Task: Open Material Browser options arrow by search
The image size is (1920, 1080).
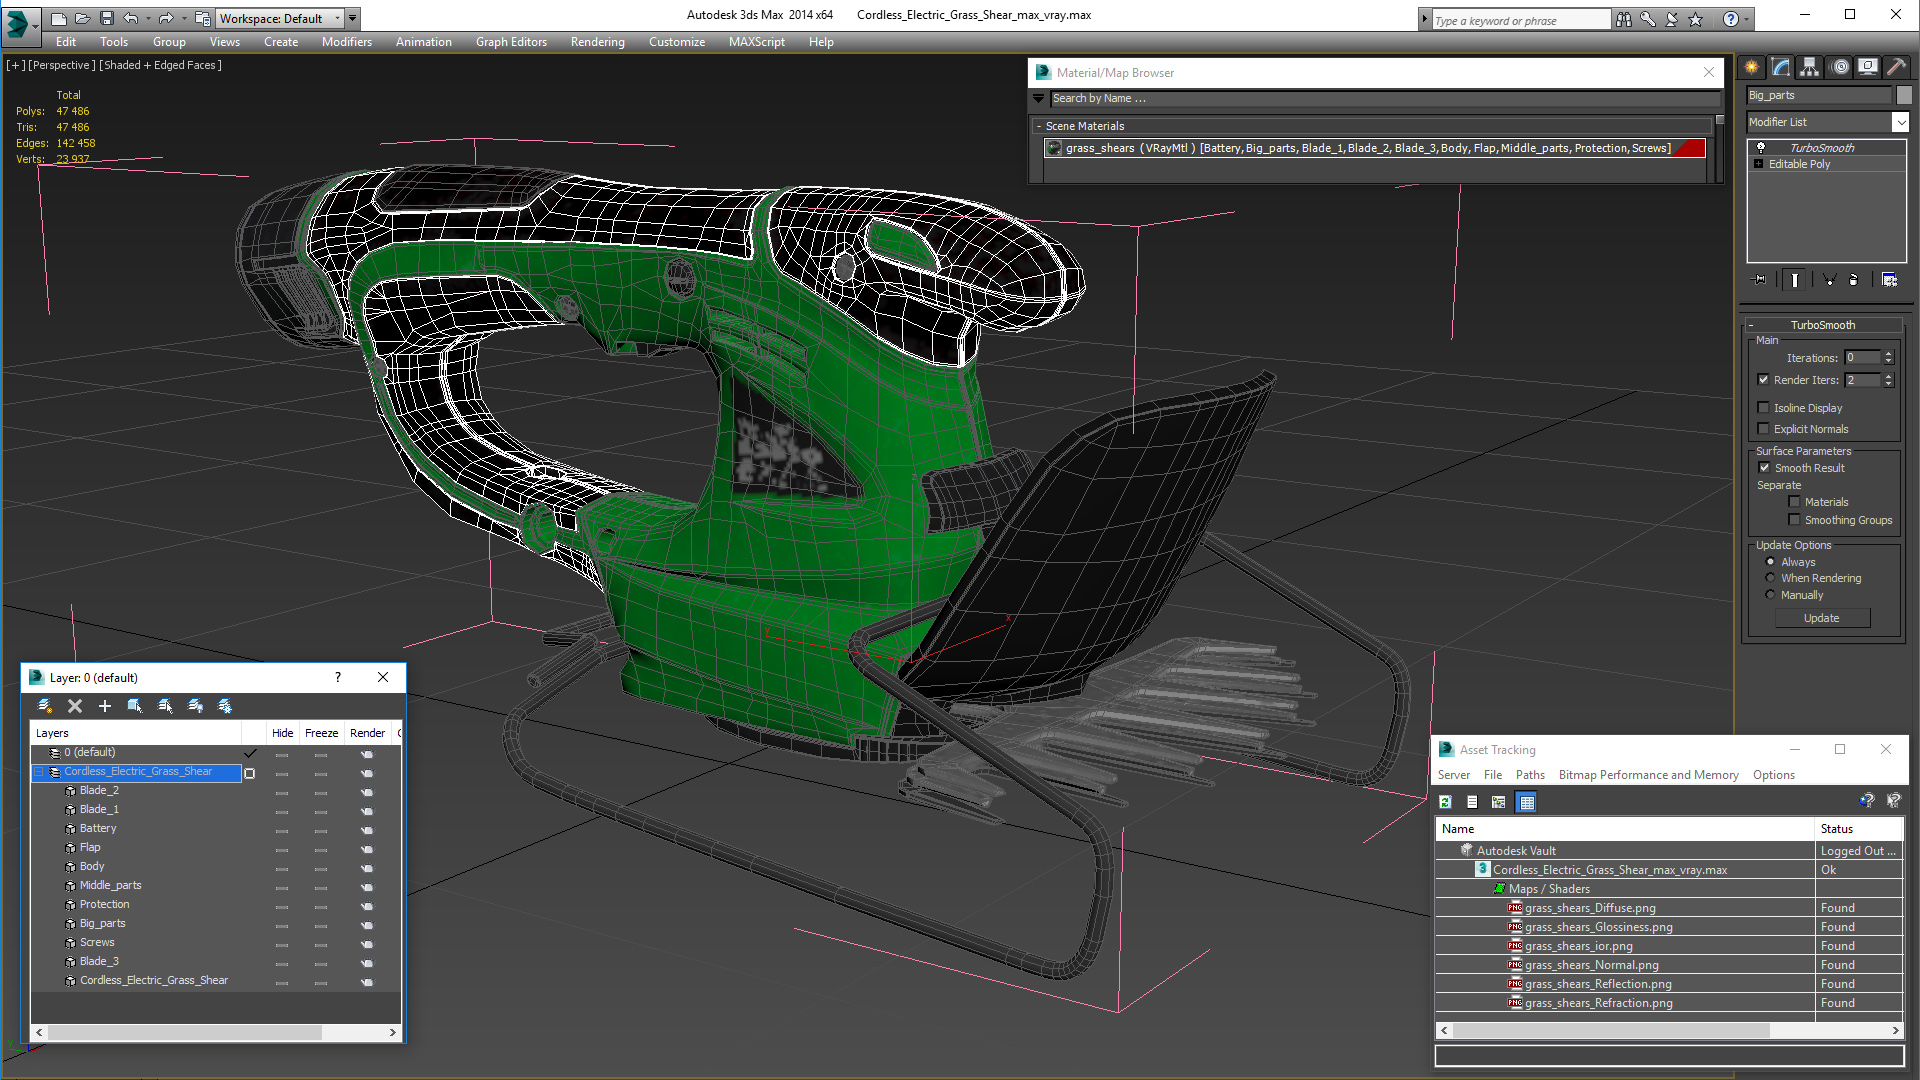Action: click(x=1038, y=98)
